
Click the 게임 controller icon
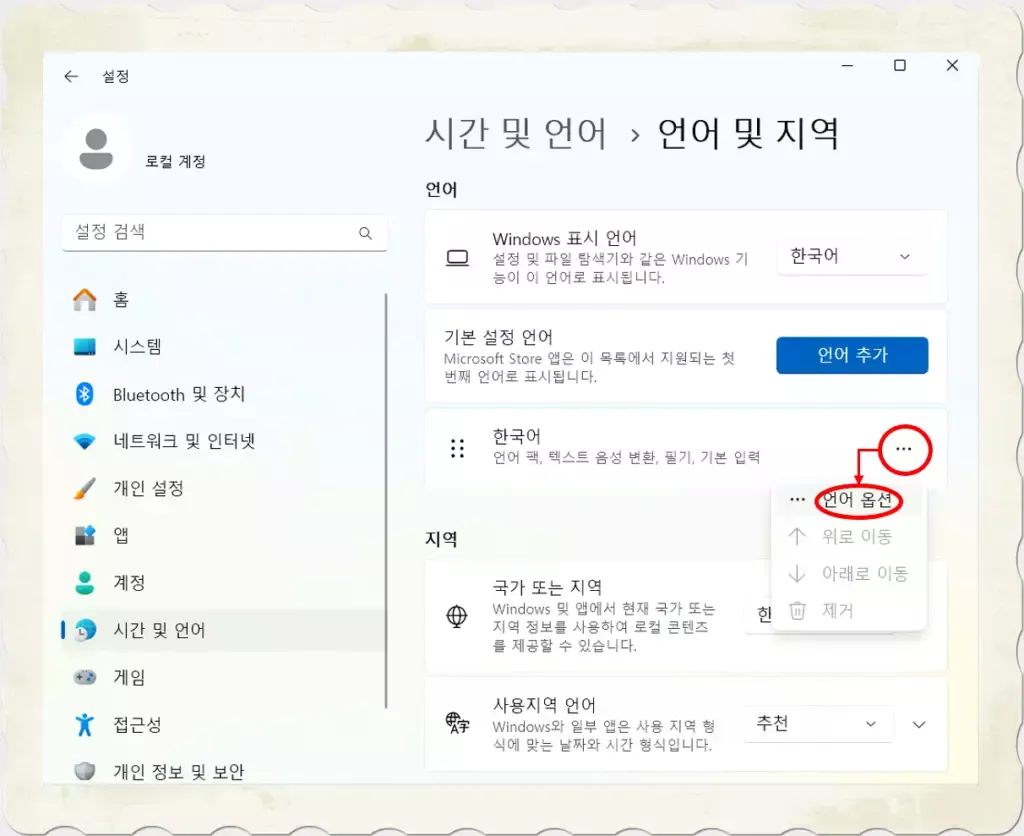[86, 677]
